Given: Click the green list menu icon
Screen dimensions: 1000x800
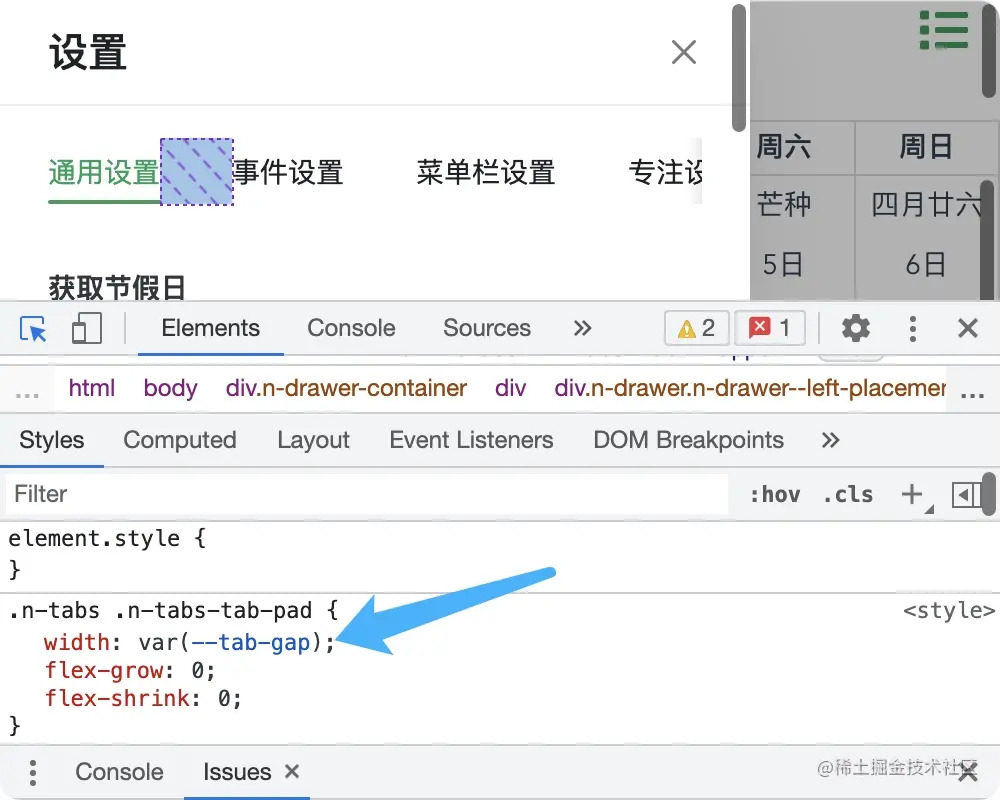Looking at the screenshot, I should click(944, 30).
